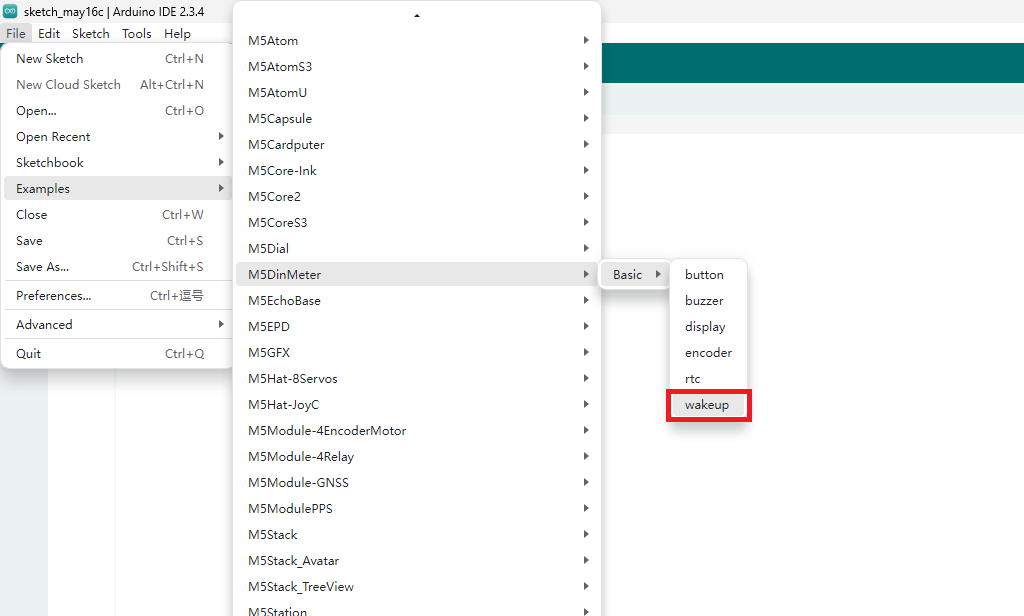
Task: Expand M5ModulePPS examples
Action: (417, 508)
